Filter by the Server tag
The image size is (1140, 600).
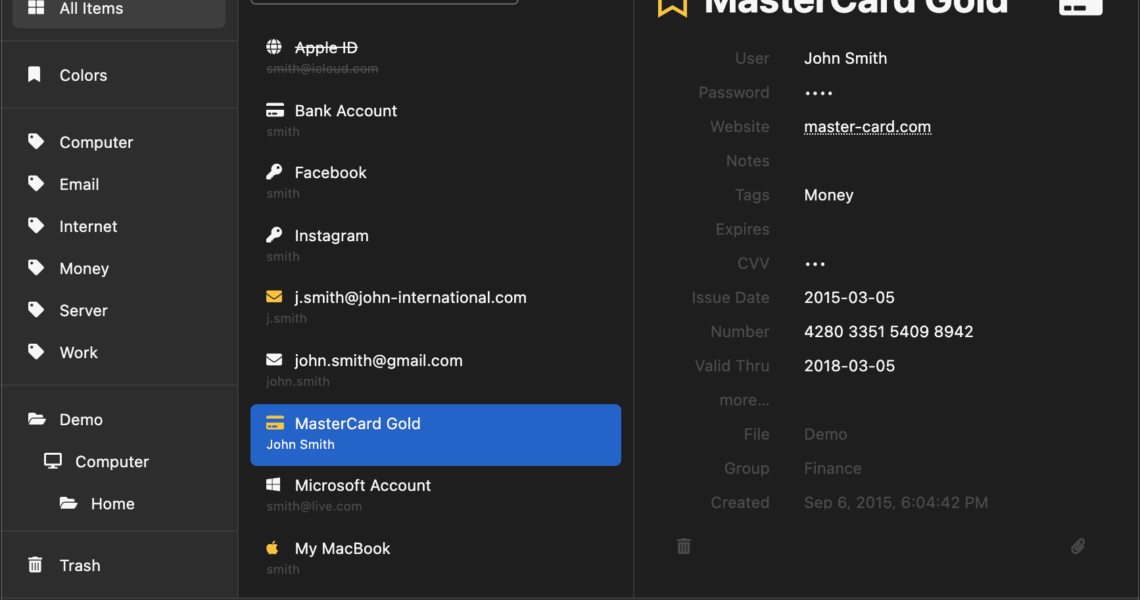click(83, 310)
